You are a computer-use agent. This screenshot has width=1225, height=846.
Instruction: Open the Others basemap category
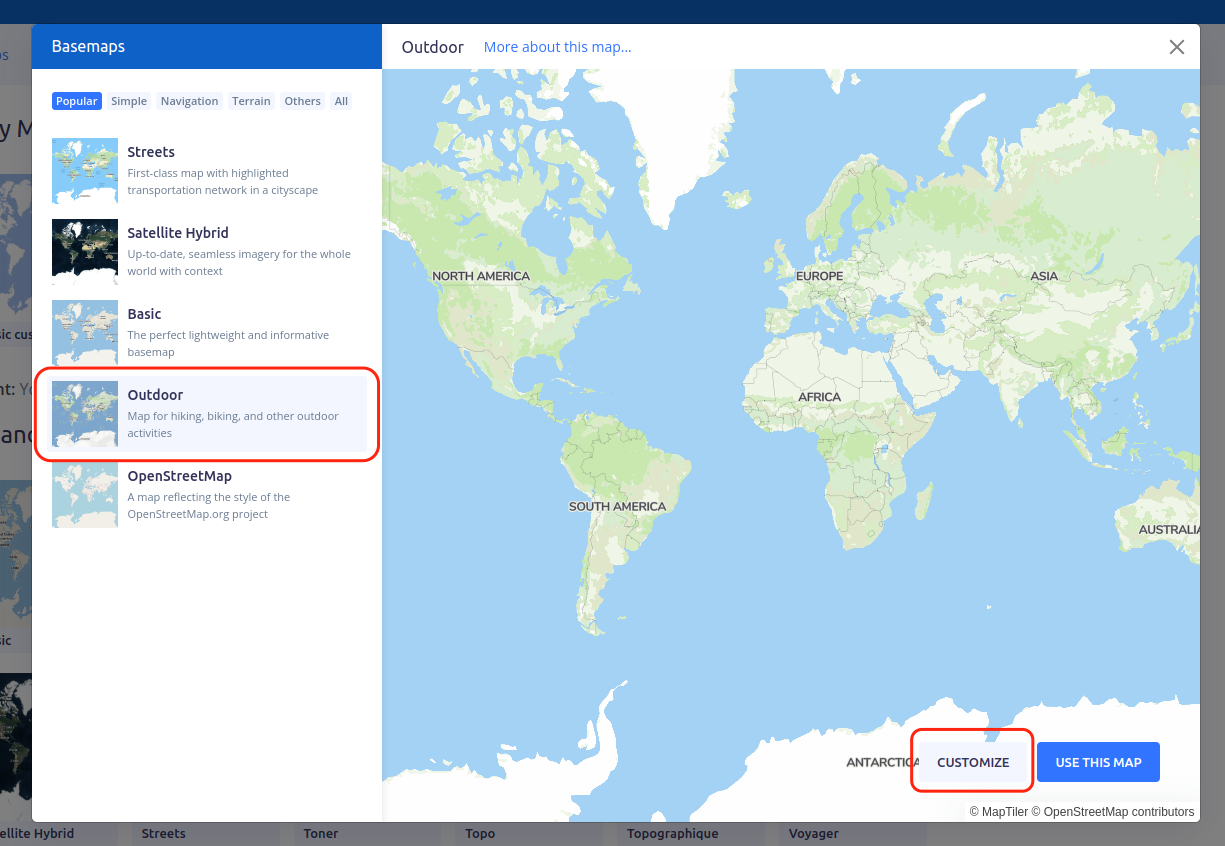point(302,101)
